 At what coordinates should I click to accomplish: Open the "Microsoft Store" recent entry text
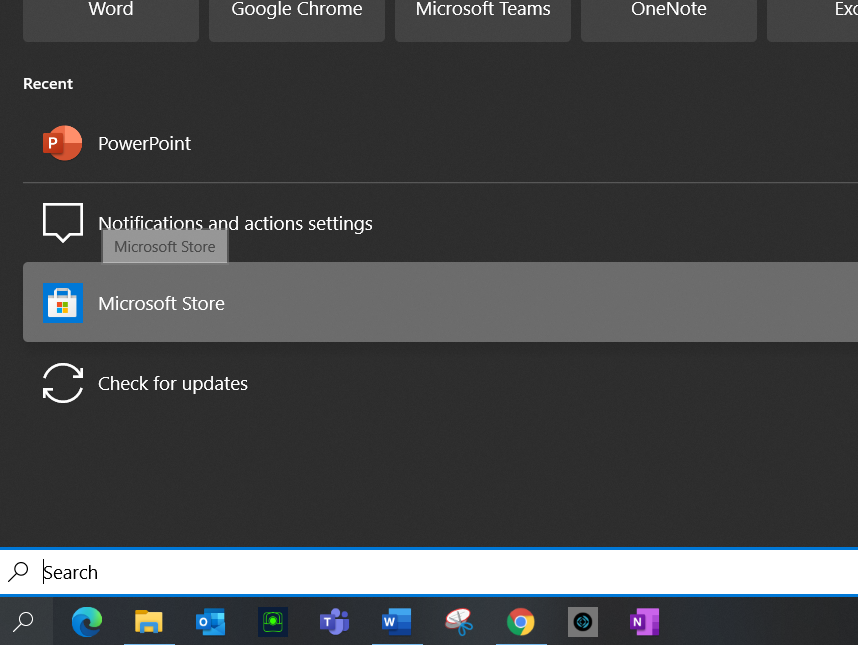coord(161,303)
